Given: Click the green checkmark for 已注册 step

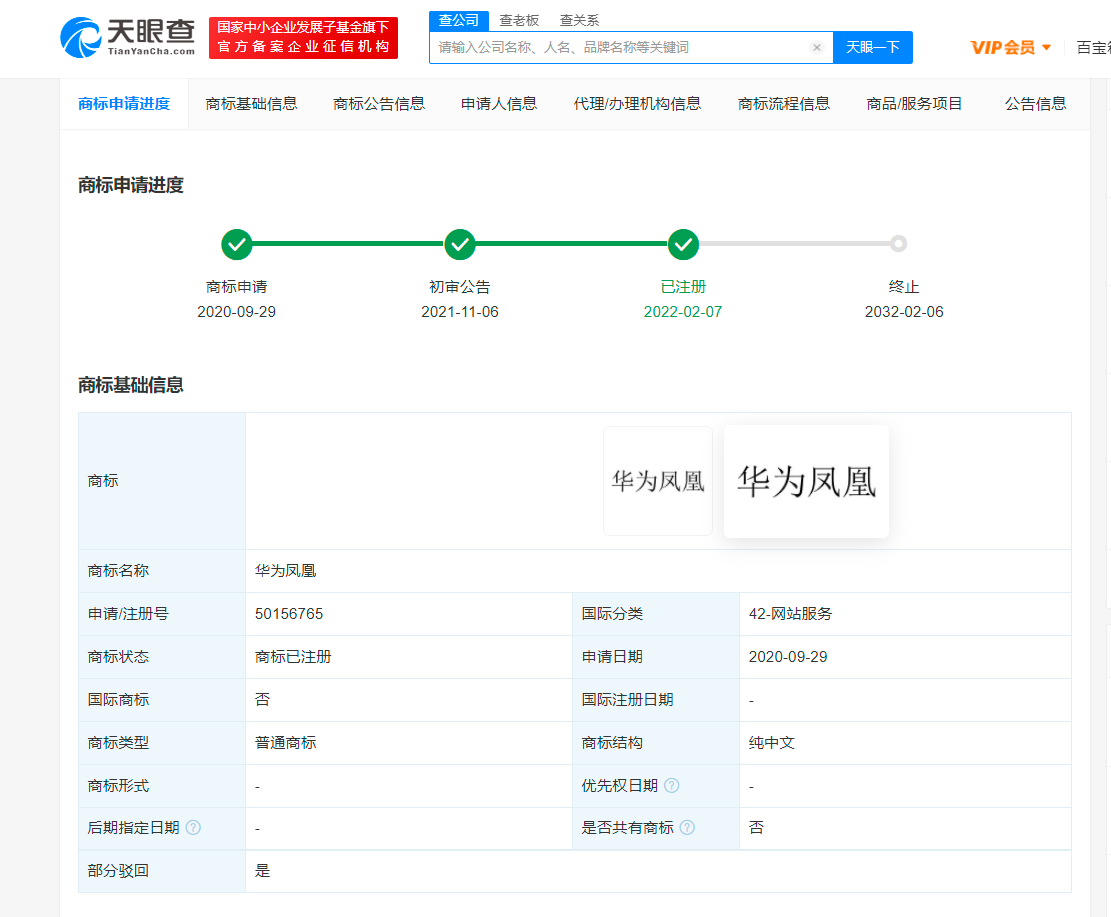Looking at the screenshot, I should (684, 243).
